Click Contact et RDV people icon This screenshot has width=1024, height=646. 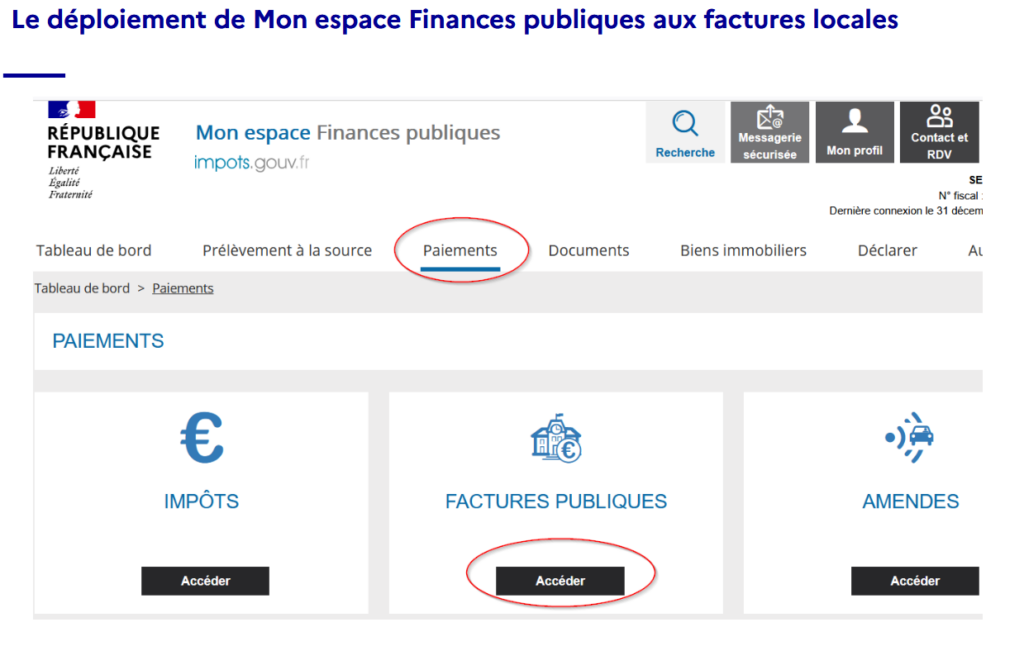tap(939, 117)
